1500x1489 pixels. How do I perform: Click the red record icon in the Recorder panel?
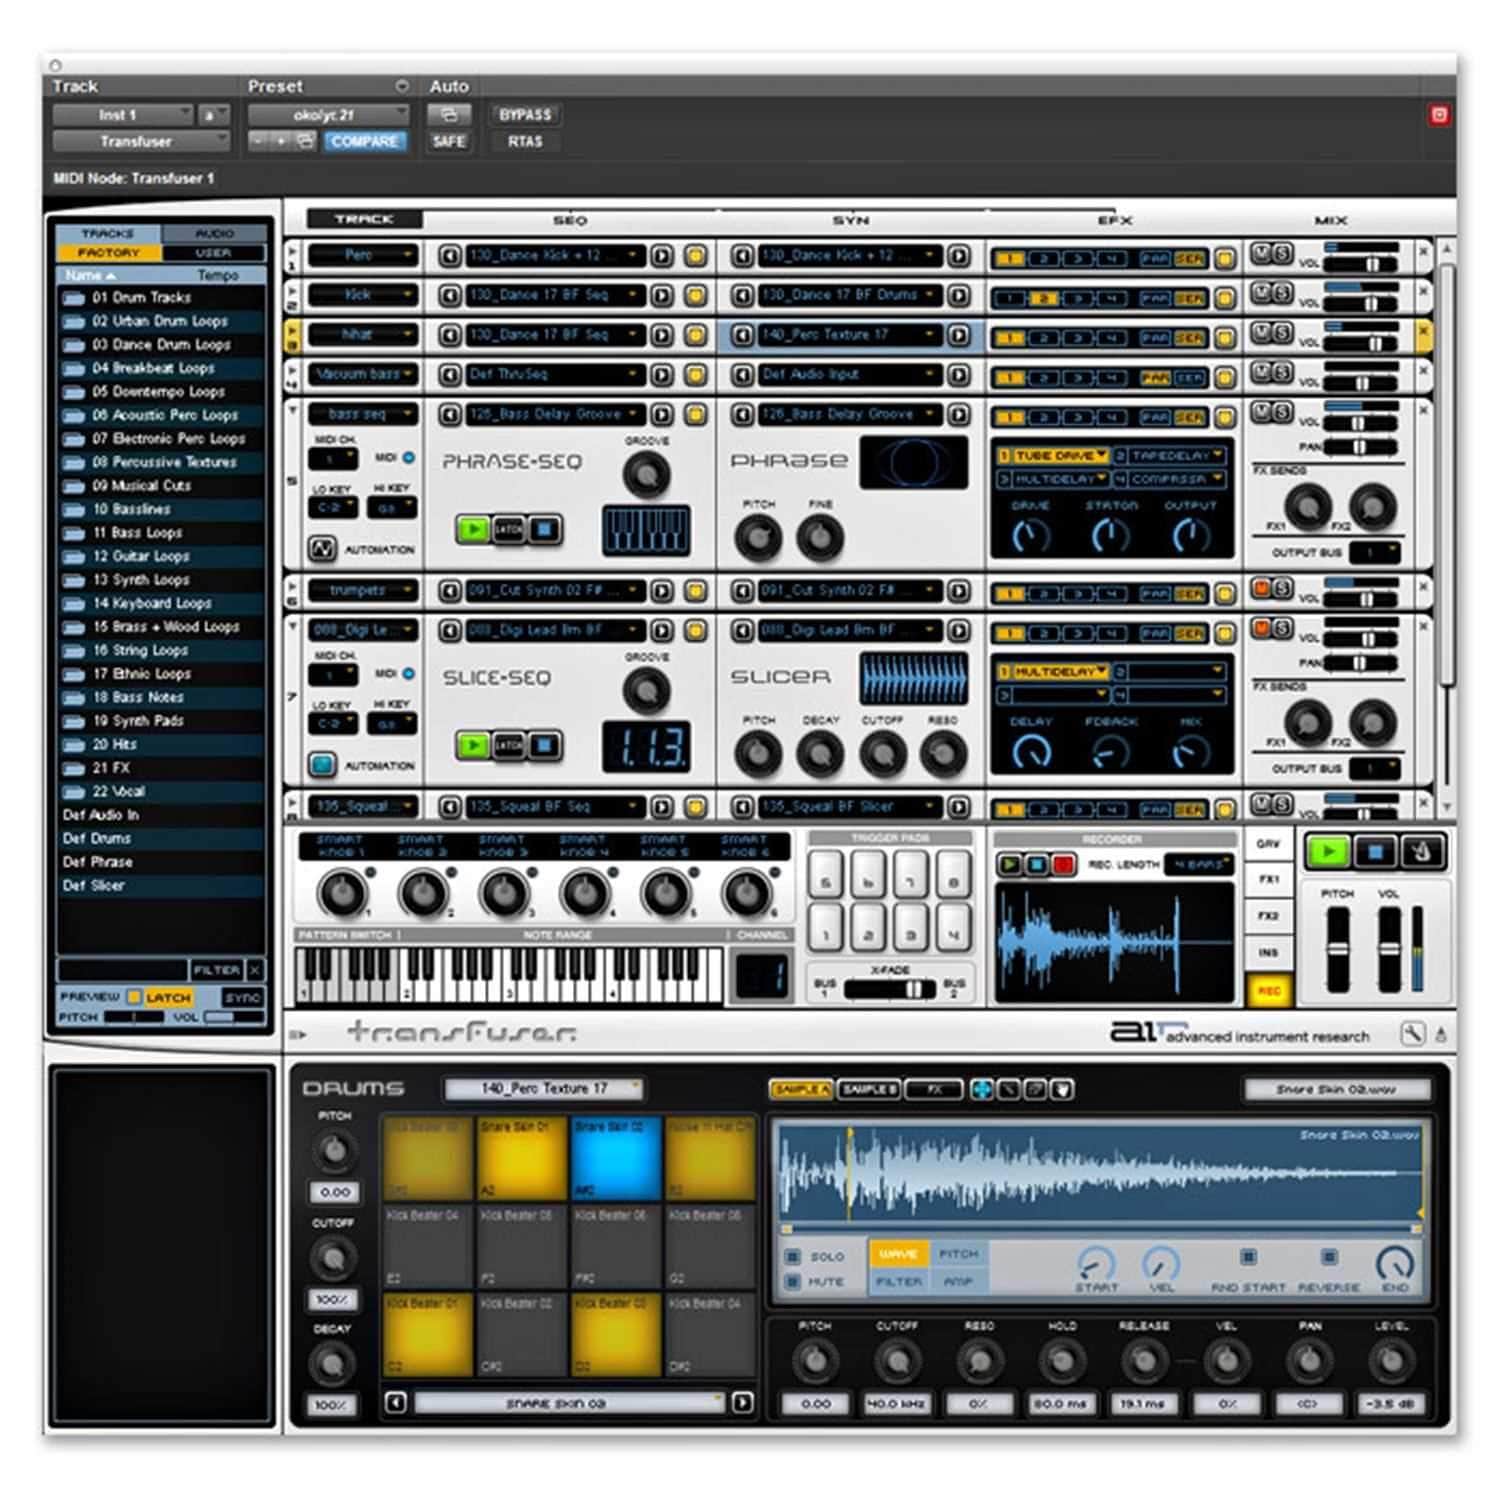click(x=1064, y=864)
